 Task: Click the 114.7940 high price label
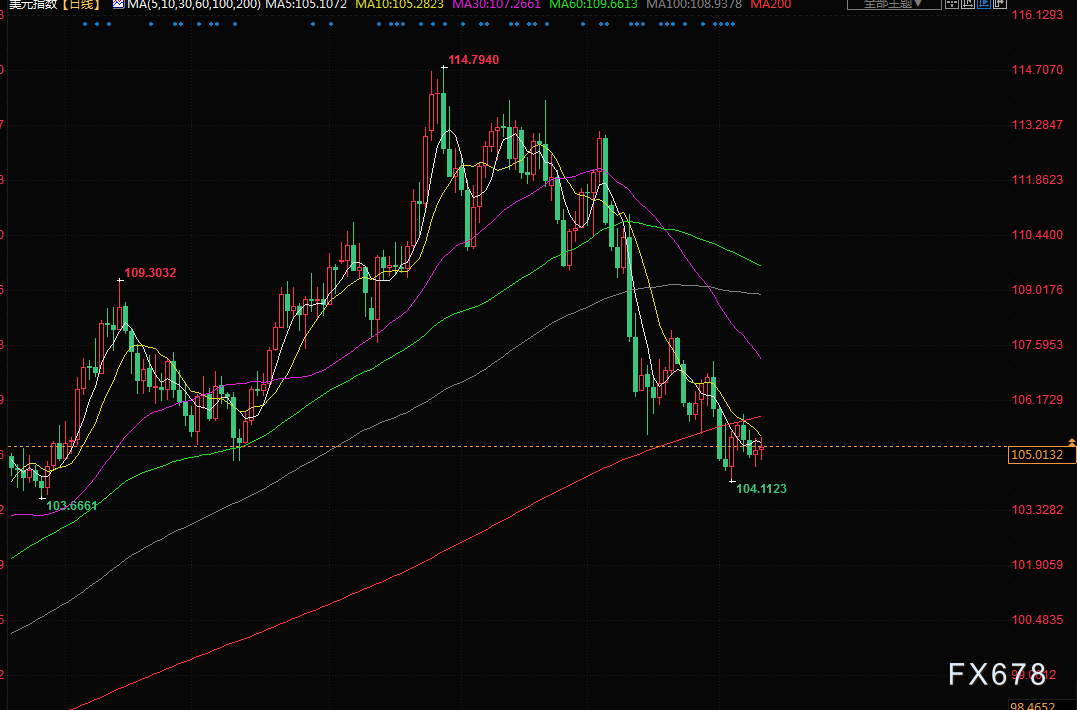[x=473, y=60]
